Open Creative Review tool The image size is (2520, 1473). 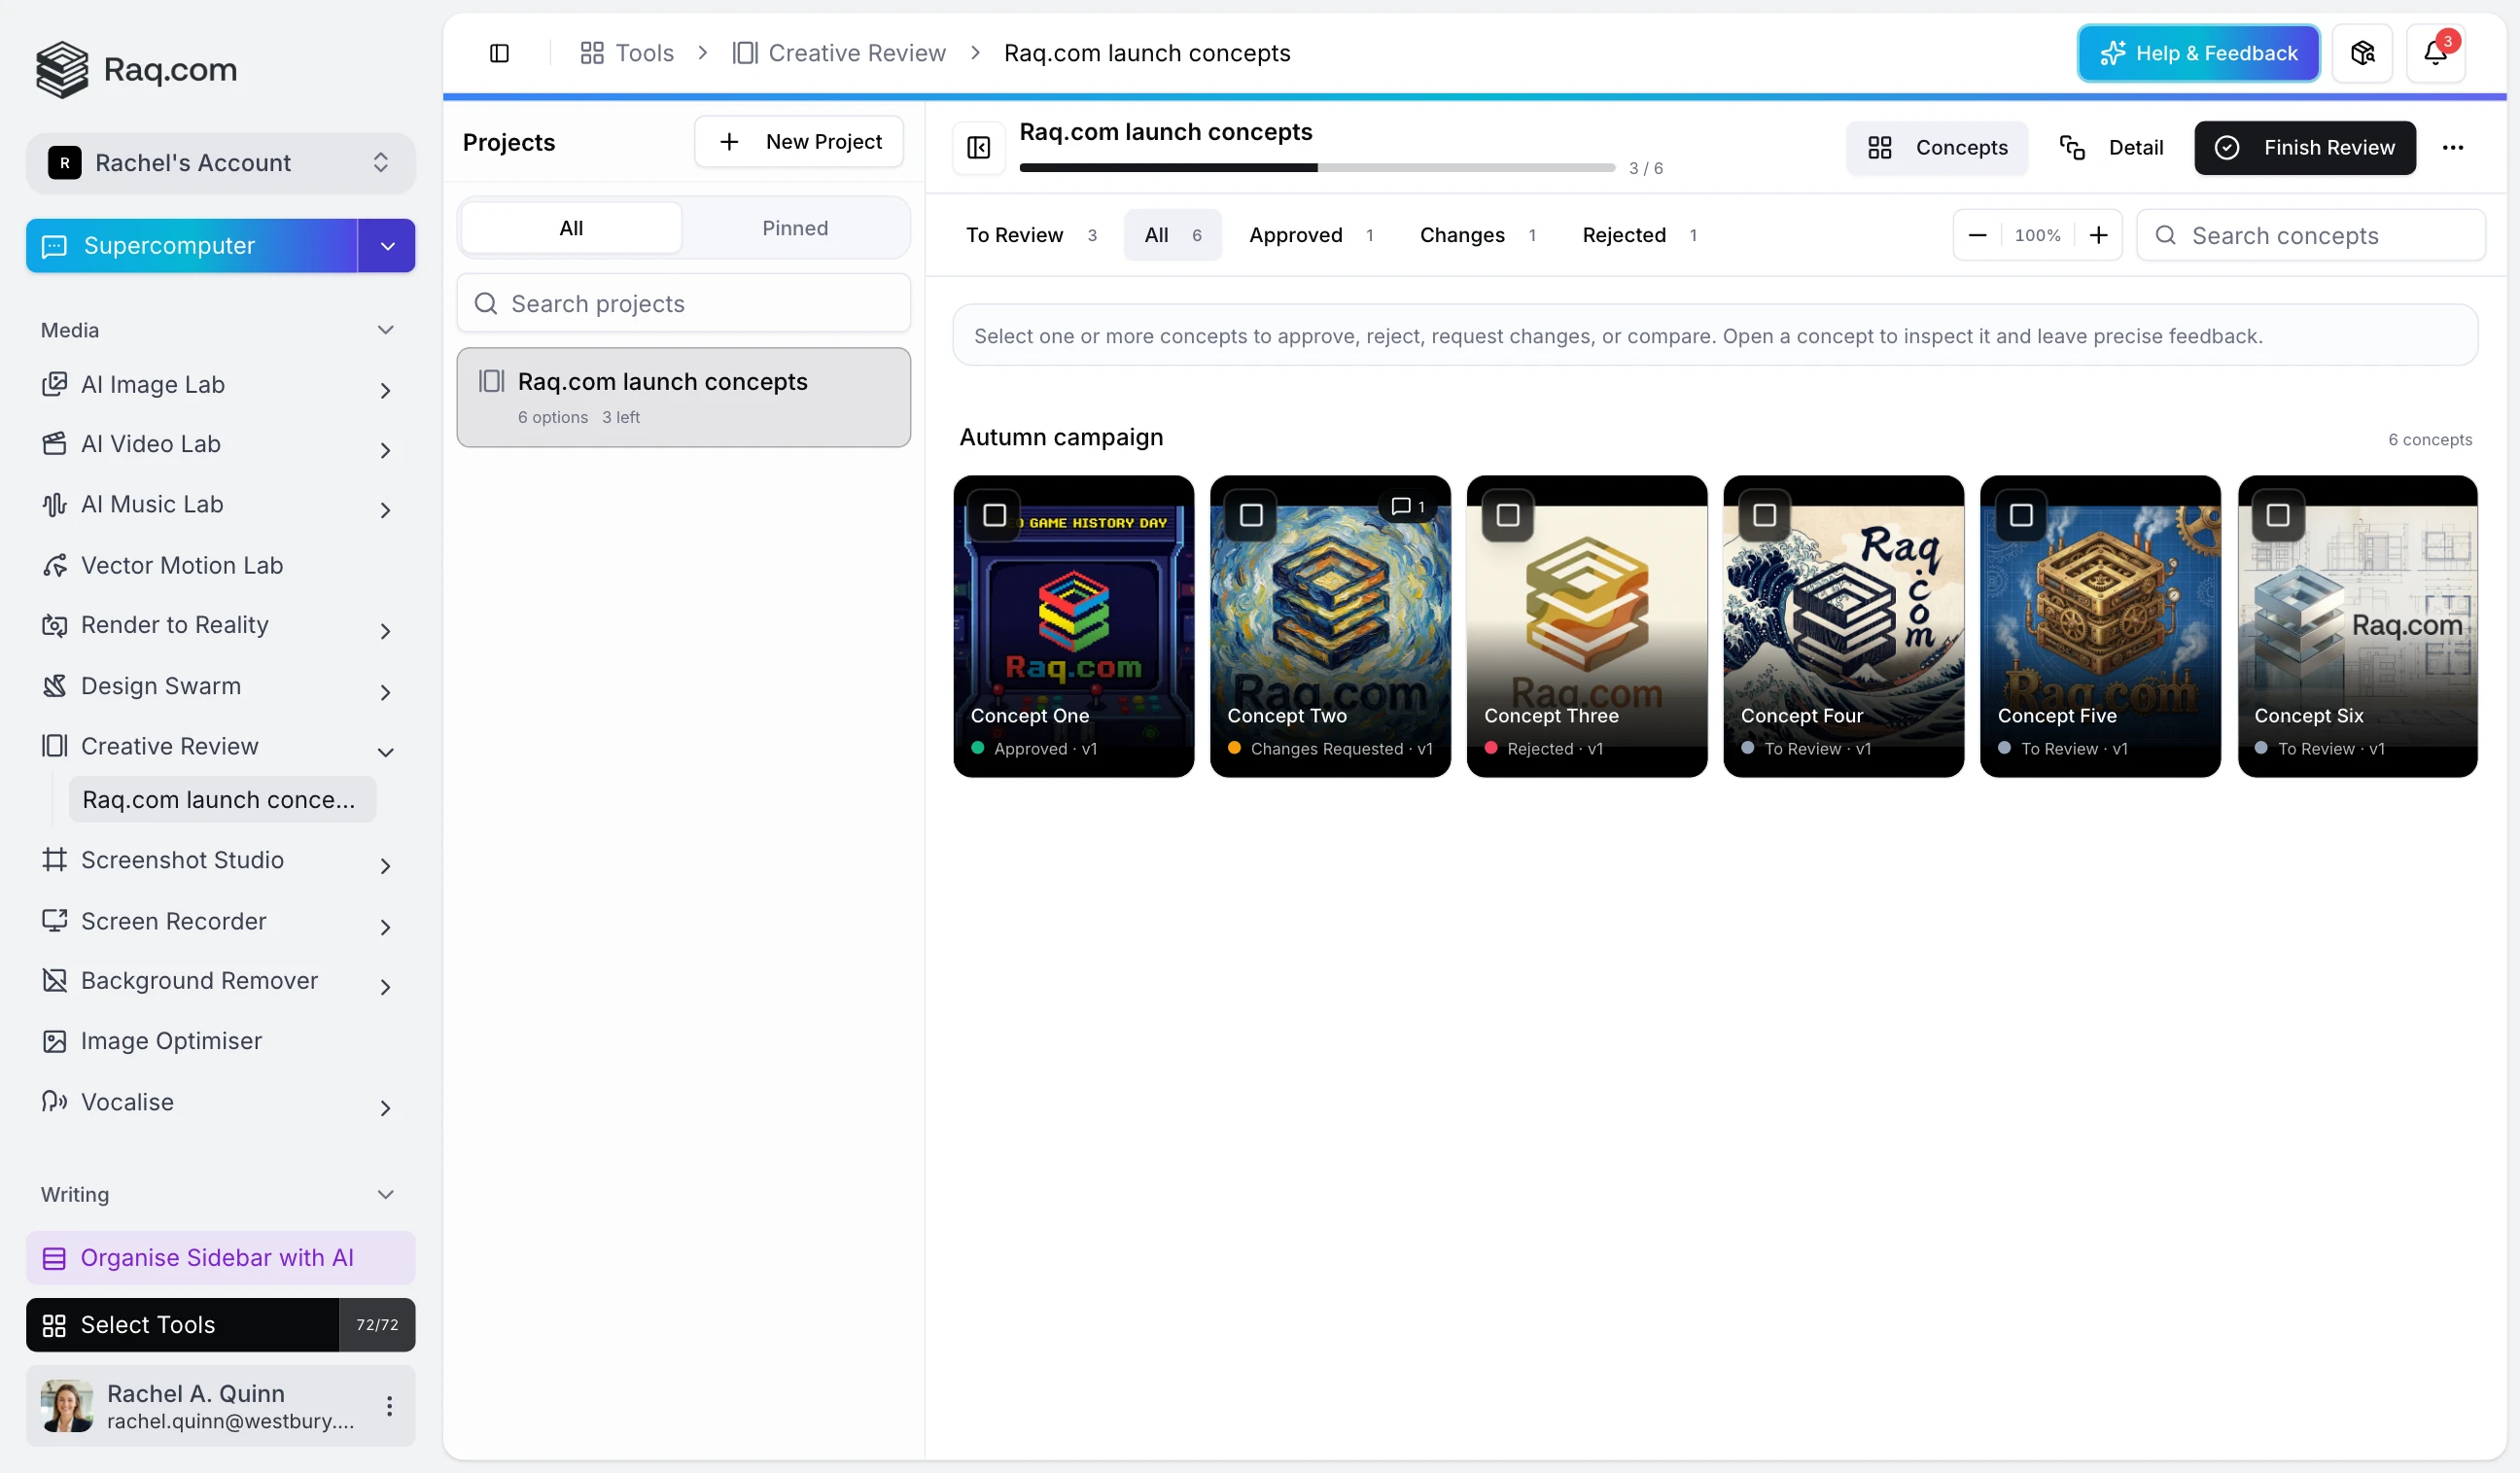click(169, 746)
